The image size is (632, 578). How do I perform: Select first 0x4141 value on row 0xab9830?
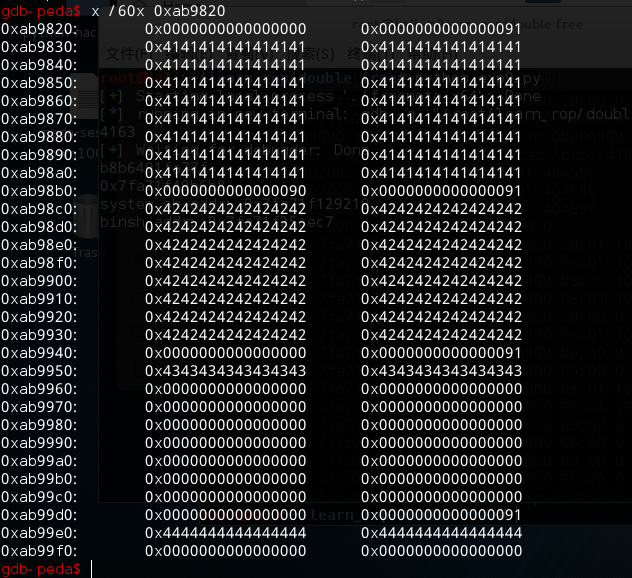(225, 47)
